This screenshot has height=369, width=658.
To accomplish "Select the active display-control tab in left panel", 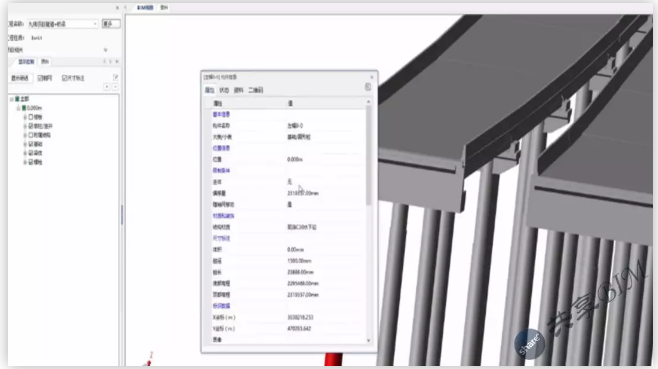I will (26, 62).
